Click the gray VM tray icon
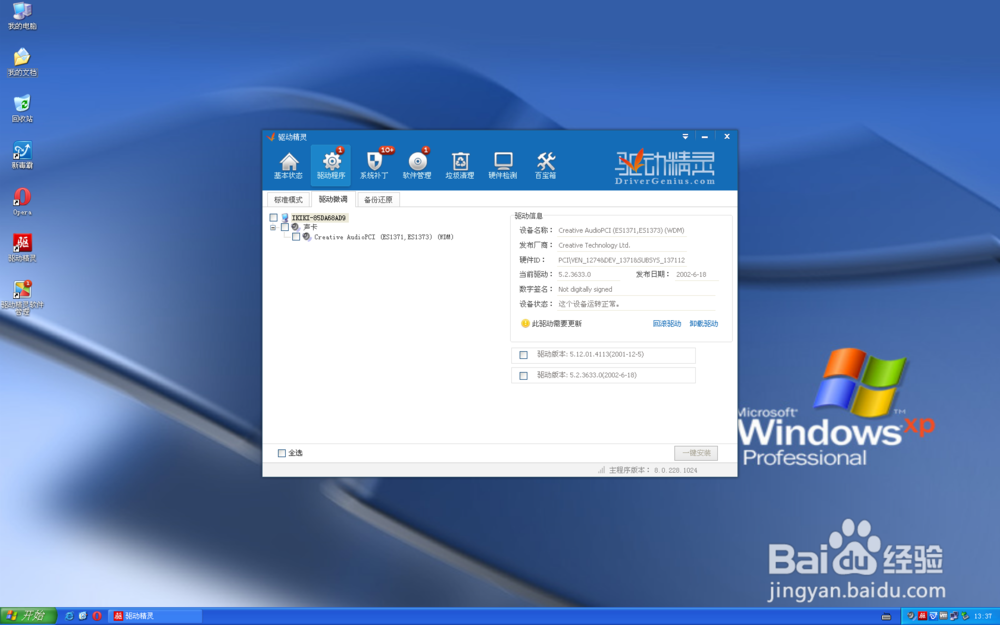The height and width of the screenshot is (625, 1000). coord(943,615)
